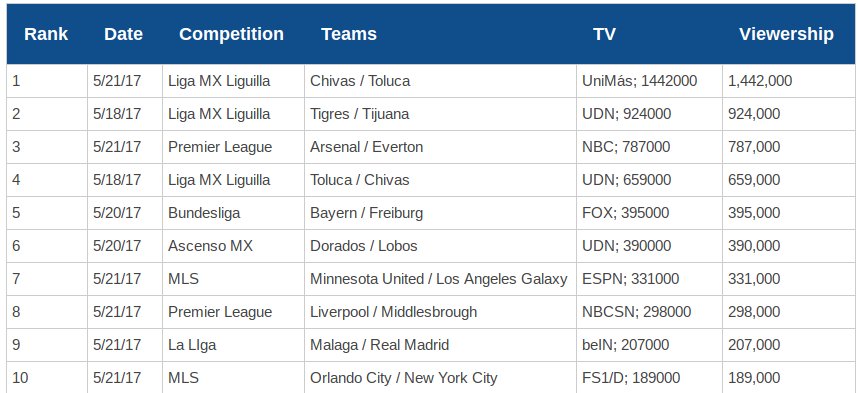Select the Minnesota United / Los Angeles Galaxy cell
Viewport: 858px width, 393px height.
point(440,279)
